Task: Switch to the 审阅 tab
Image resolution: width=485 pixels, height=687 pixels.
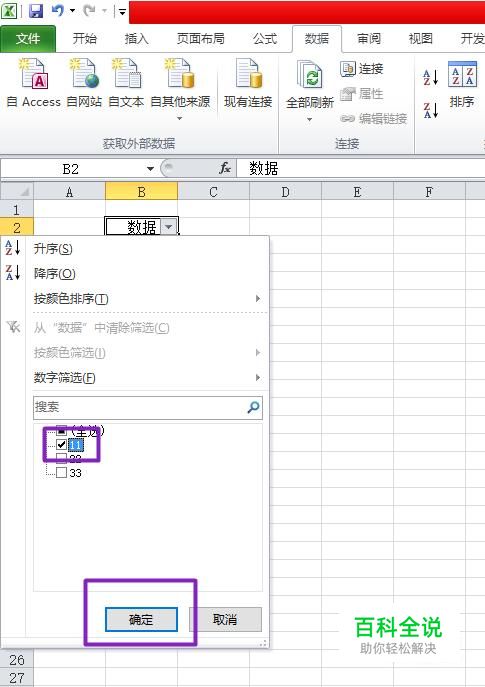Action: [x=368, y=39]
